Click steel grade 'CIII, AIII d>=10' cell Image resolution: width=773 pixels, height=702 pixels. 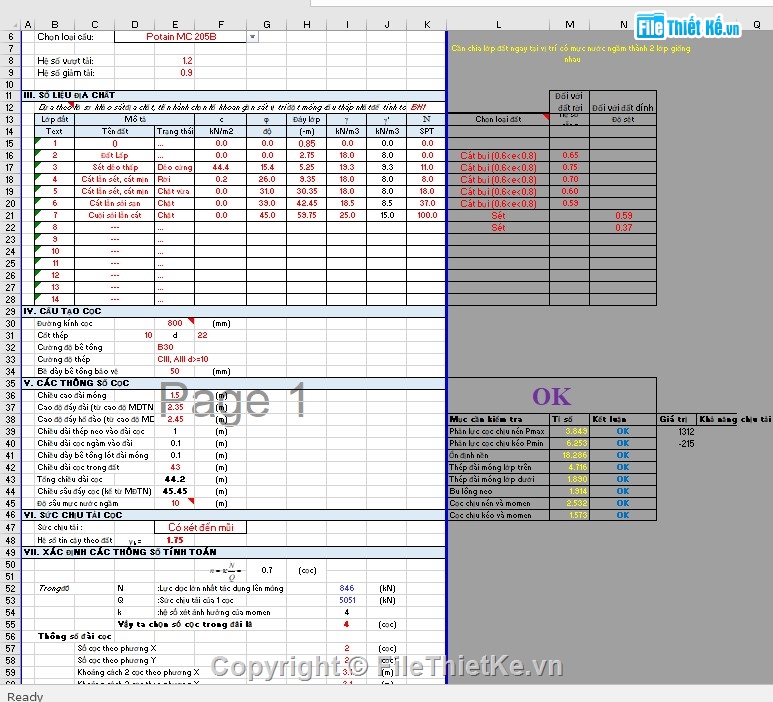[183, 359]
